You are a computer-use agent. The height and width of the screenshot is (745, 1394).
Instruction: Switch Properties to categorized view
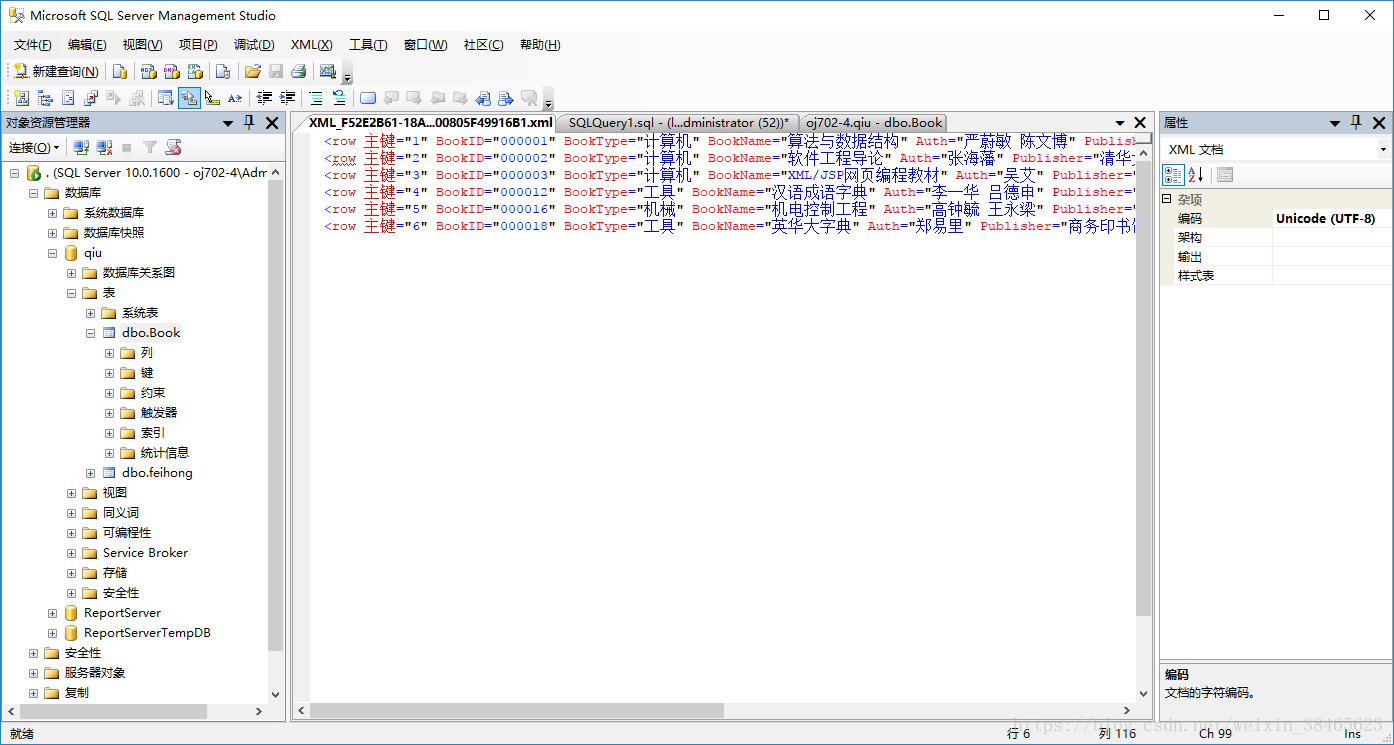click(1174, 175)
